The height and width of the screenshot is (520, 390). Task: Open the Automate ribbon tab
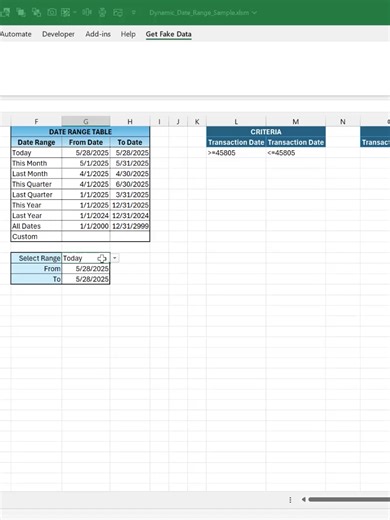[x=16, y=34]
